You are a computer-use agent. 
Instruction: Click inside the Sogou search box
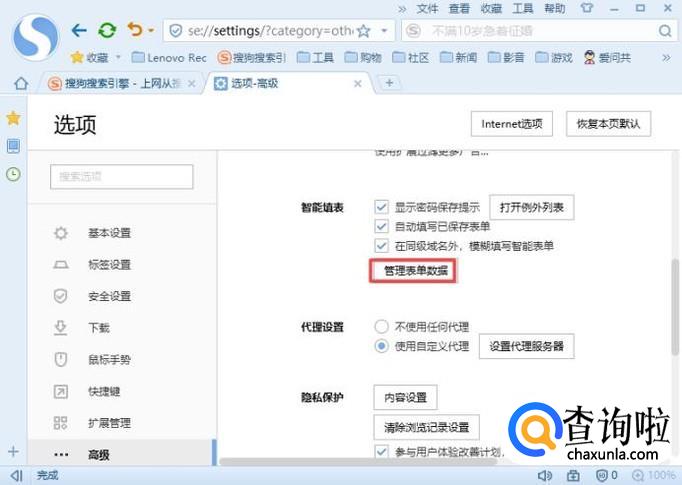pos(537,31)
